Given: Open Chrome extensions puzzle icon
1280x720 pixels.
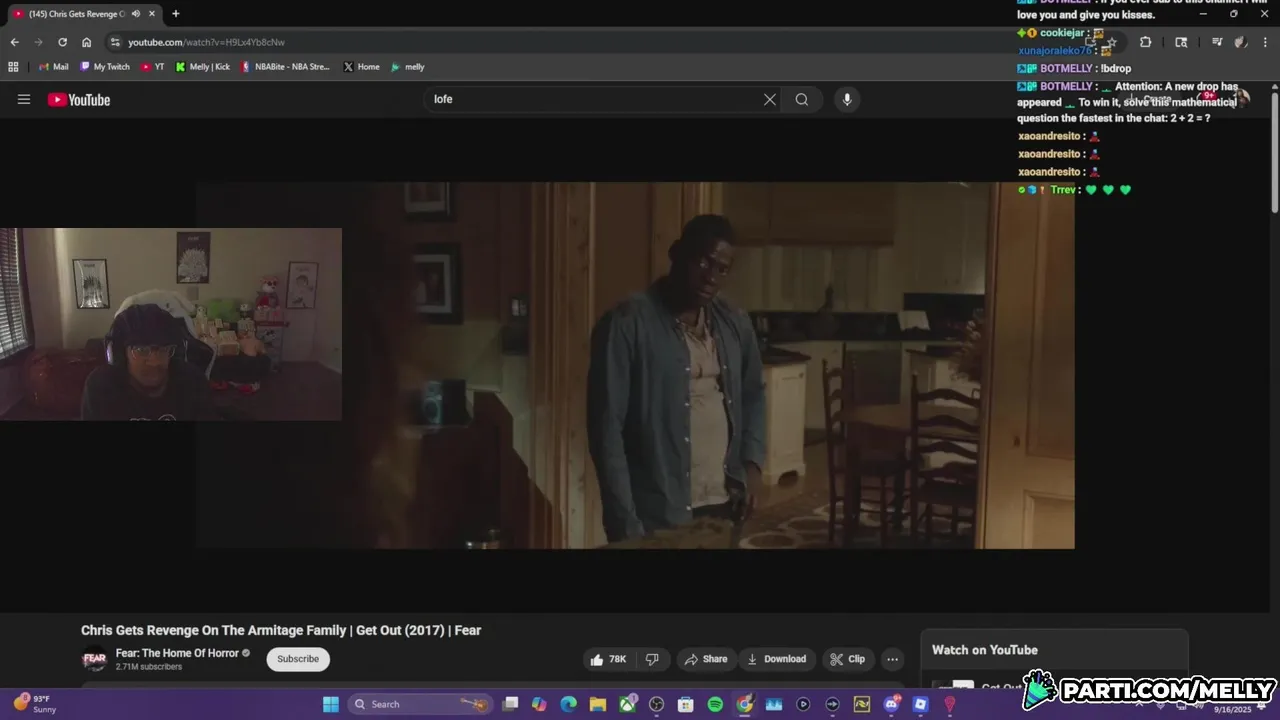Looking at the screenshot, I should pos(1145,42).
